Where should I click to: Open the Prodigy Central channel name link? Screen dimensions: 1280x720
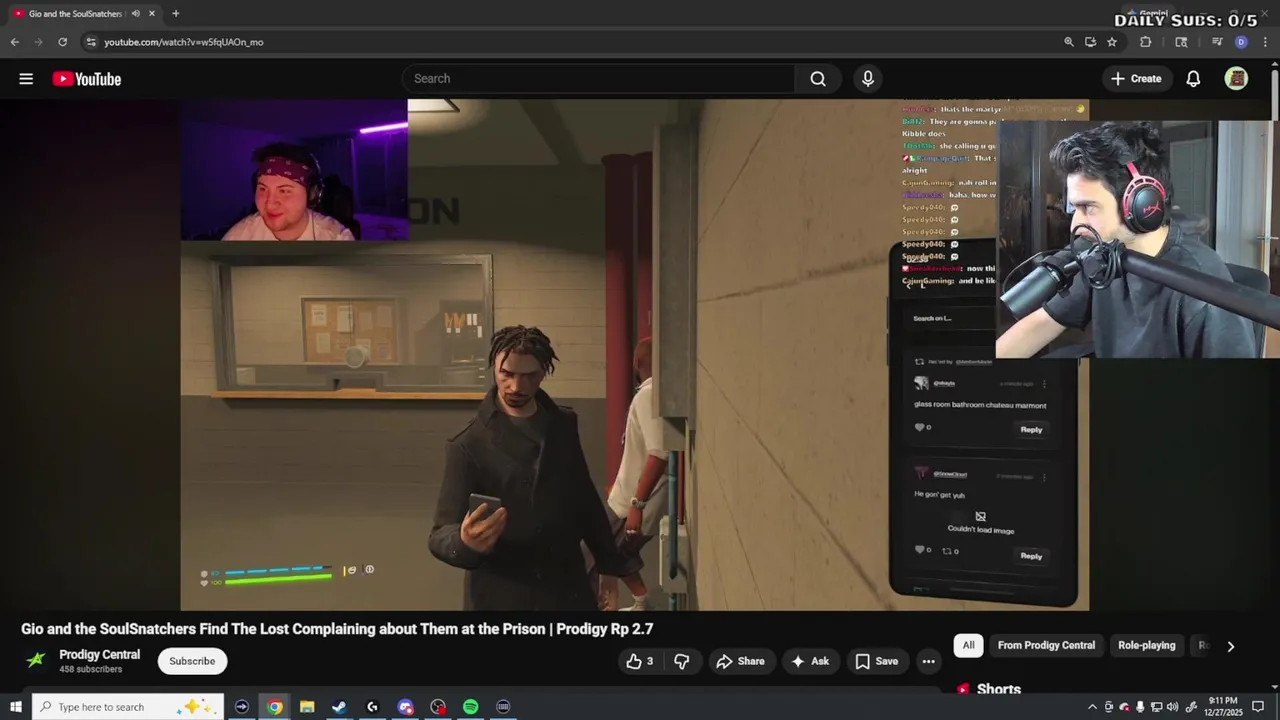(x=99, y=655)
